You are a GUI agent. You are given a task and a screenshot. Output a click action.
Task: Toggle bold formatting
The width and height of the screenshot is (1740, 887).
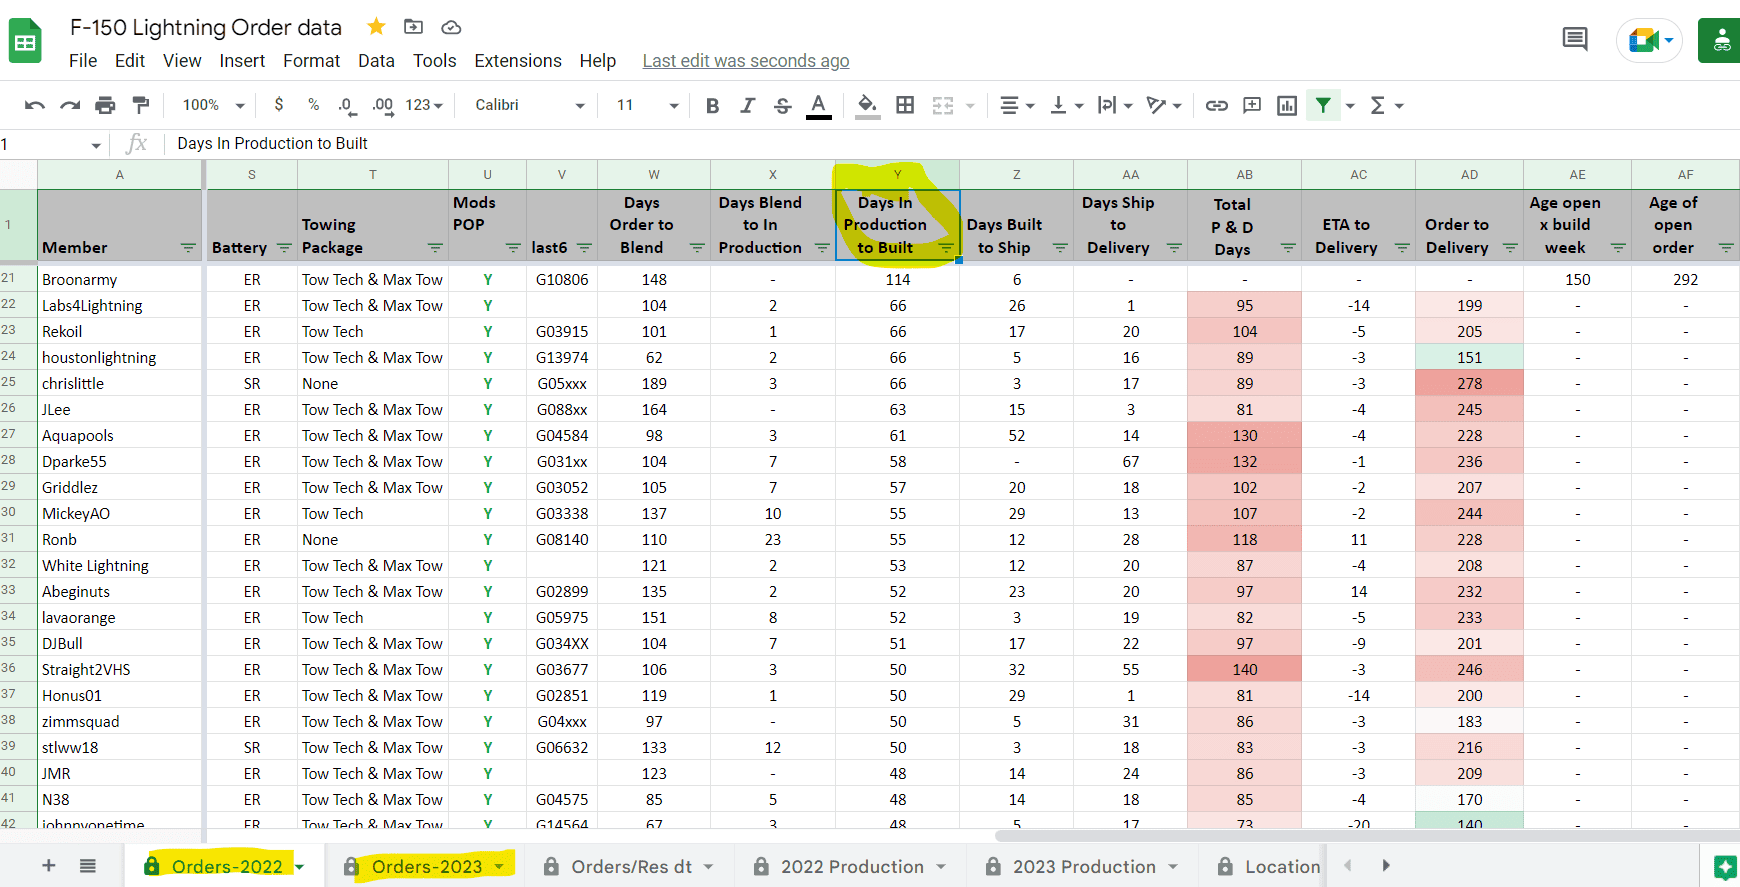coord(712,105)
